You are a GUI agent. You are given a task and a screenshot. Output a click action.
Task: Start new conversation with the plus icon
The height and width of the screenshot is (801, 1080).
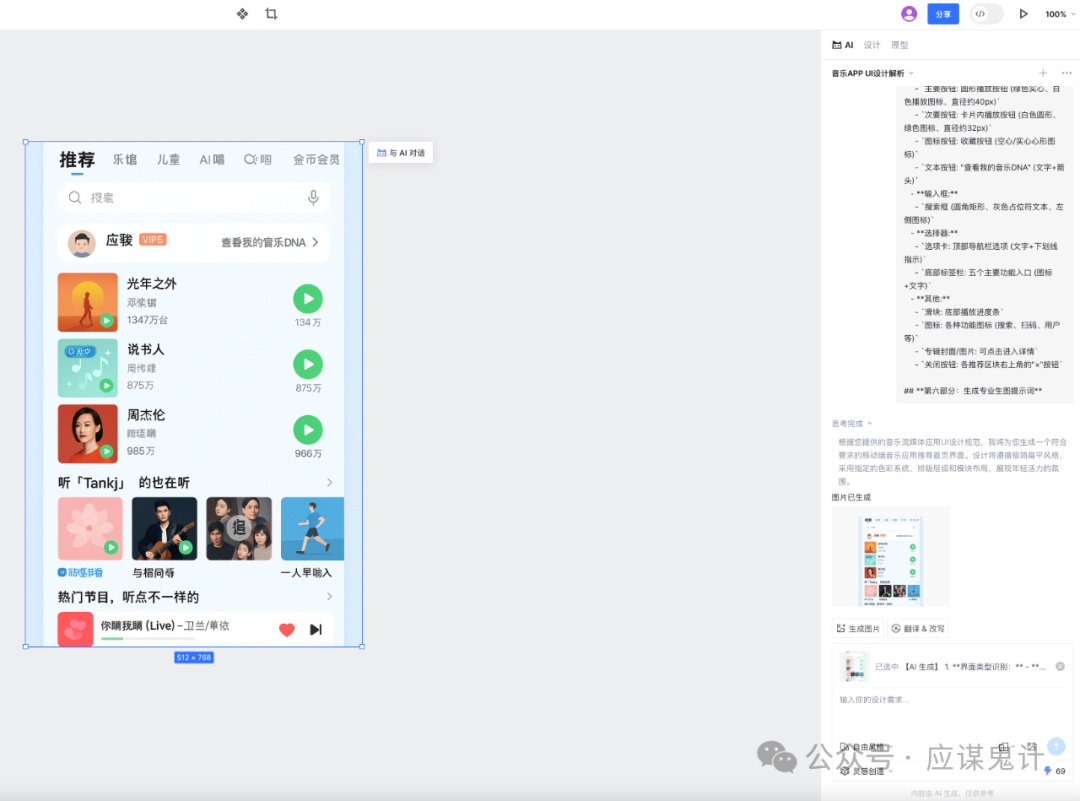point(1043,73)
